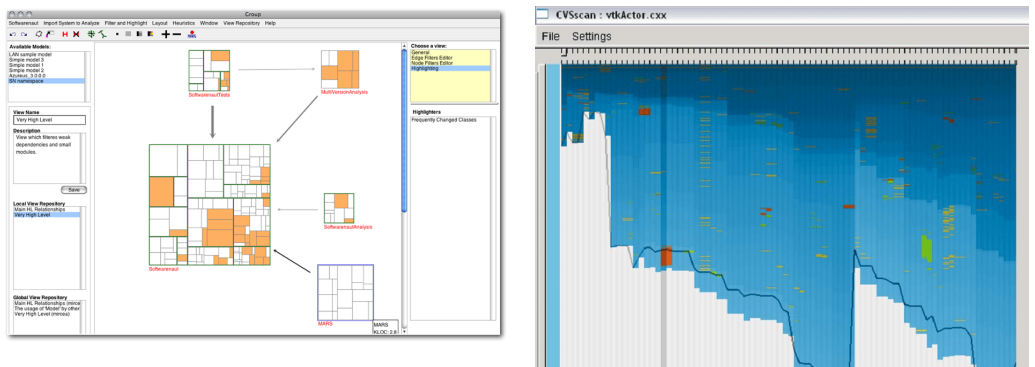1035x367 pixels.
Task: Click the circular refresh toolbar icon
Action: 39,34
